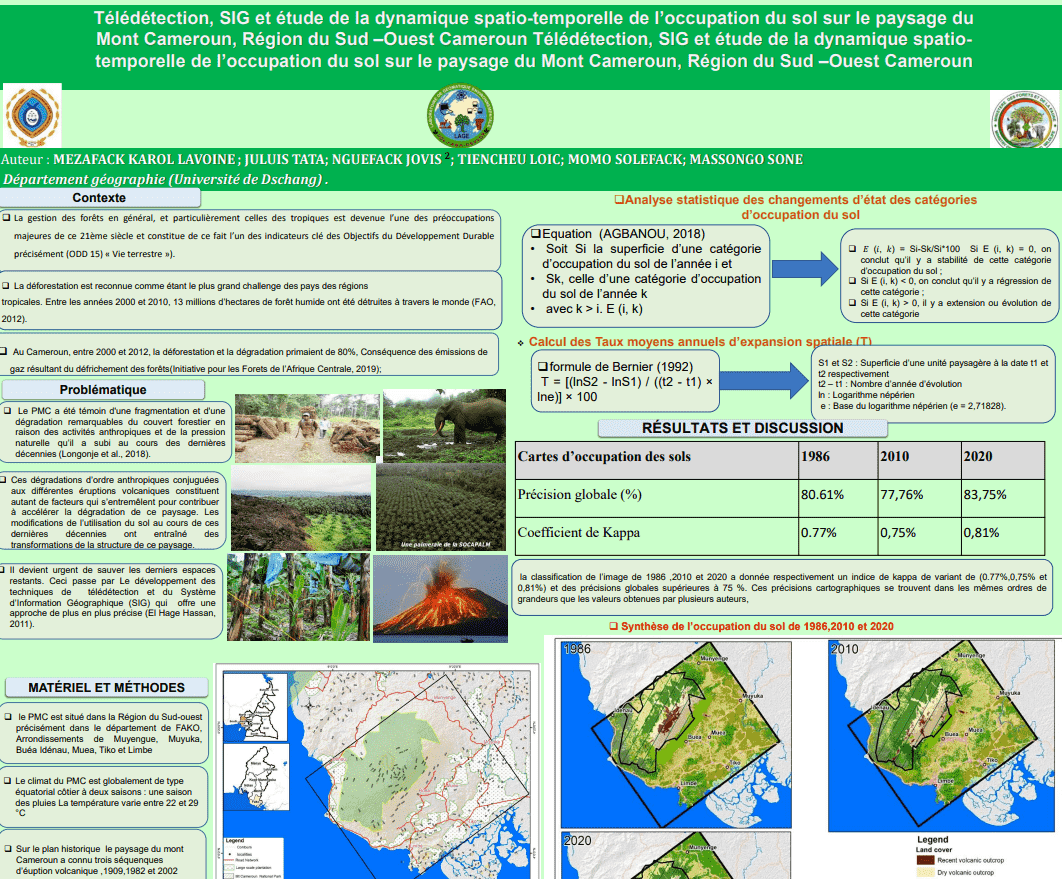Click the climat du PMC paragraph
This screenshot has width=1062, height=879.
104,796
